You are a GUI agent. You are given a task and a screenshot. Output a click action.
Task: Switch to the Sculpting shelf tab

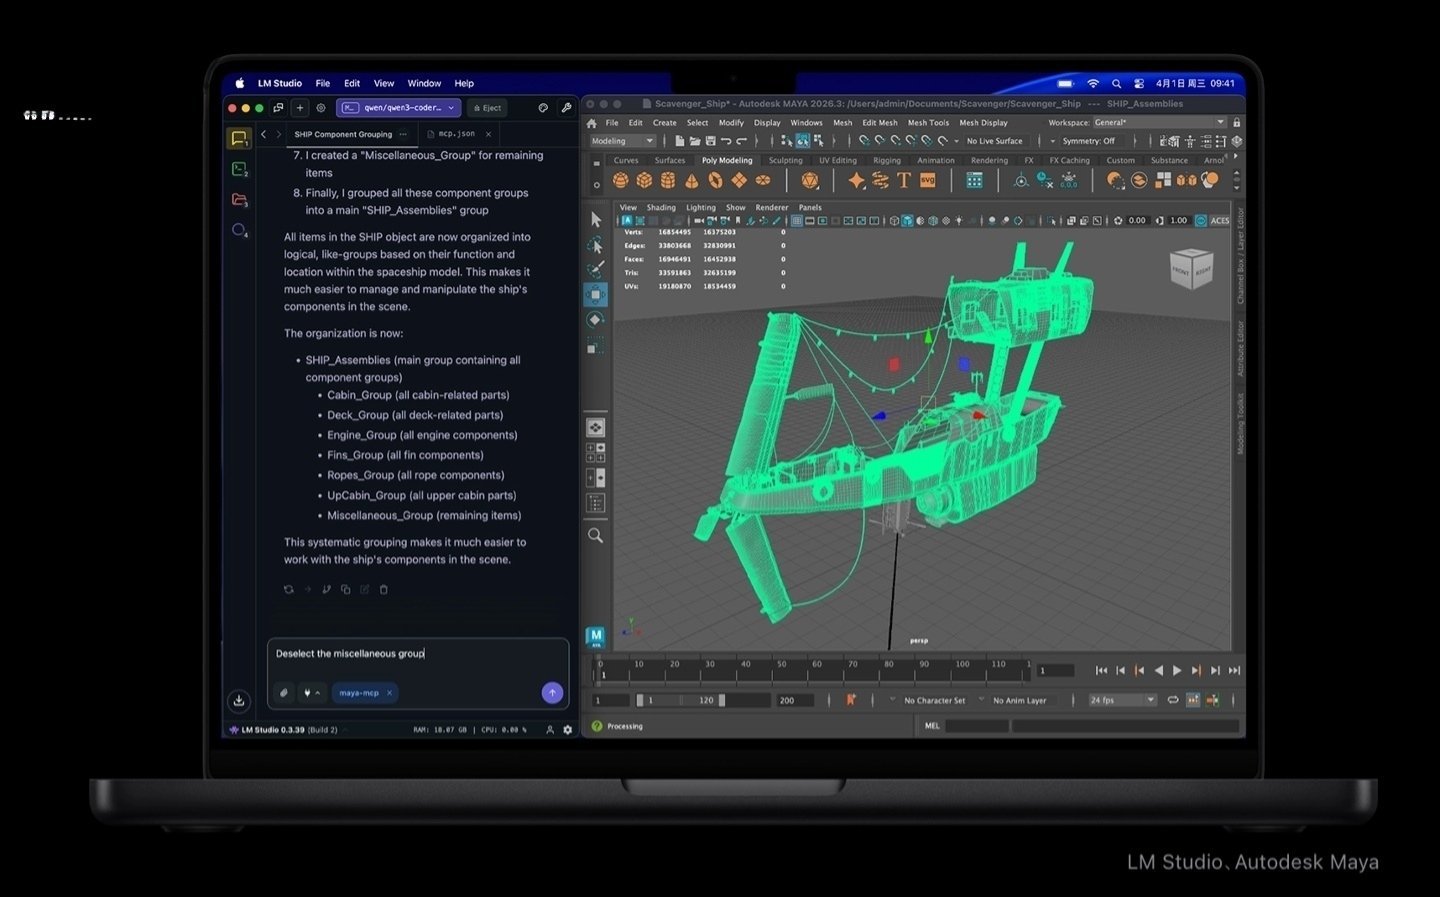click(785, 160)
